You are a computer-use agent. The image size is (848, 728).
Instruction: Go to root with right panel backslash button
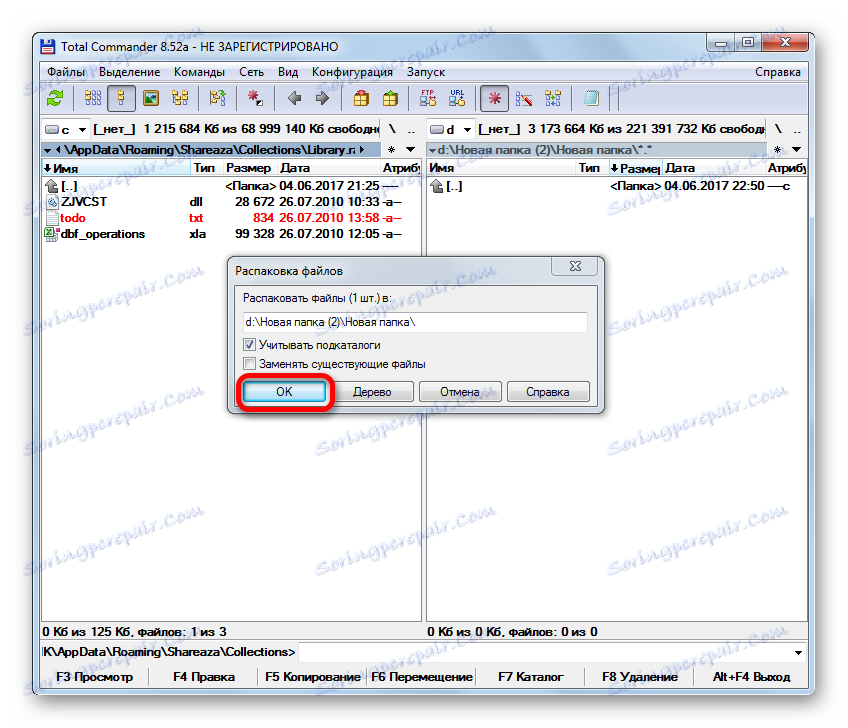click(778, 129)
